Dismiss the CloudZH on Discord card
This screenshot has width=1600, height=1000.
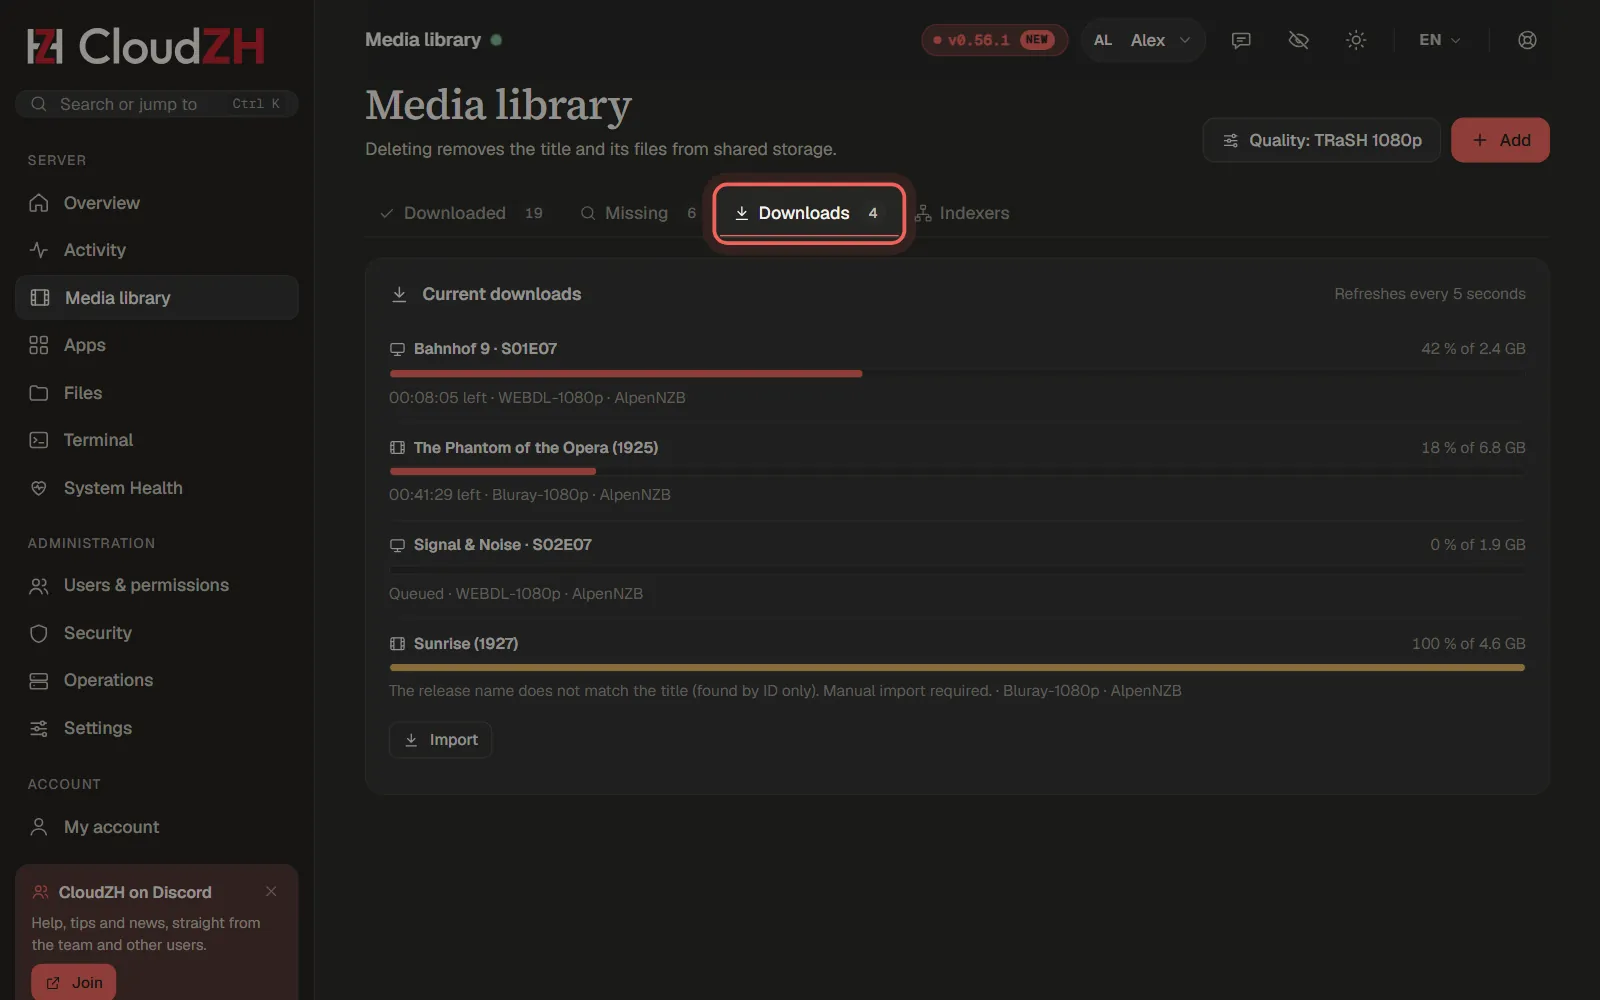coord(271,891)
